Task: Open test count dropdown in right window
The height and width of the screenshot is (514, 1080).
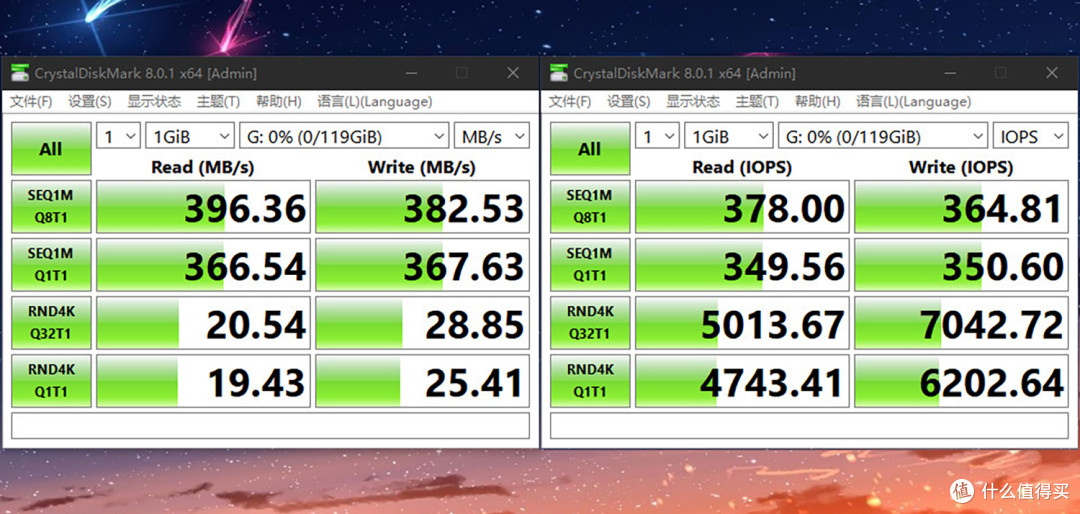Action: coord(657,136)
